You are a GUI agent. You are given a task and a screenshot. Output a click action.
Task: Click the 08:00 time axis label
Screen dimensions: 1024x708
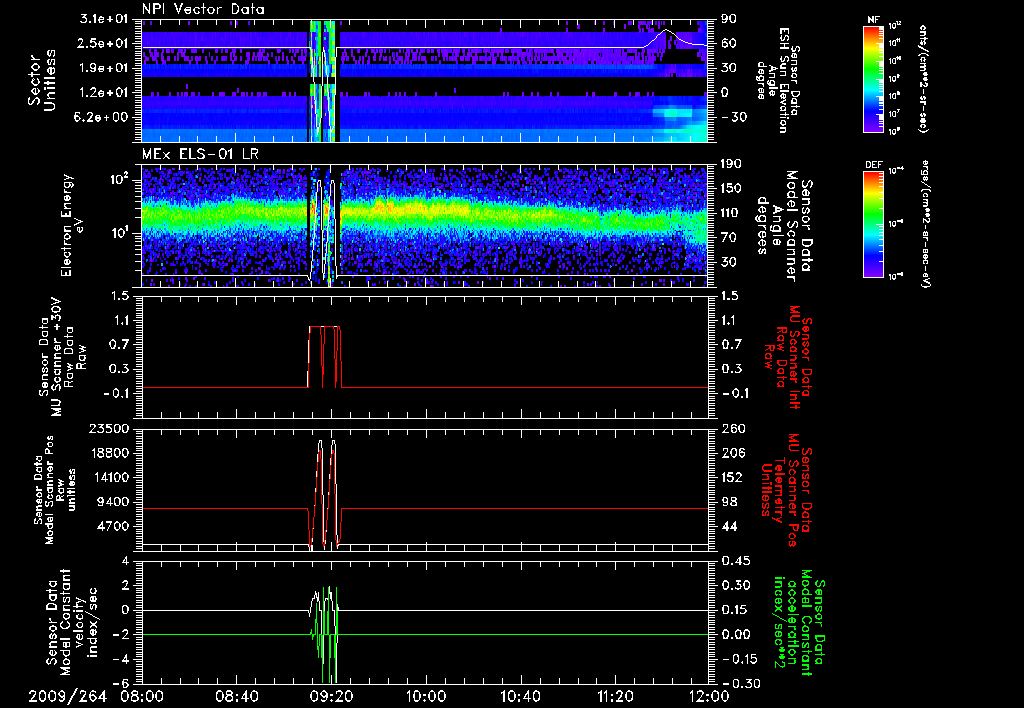tap(142, 696)
